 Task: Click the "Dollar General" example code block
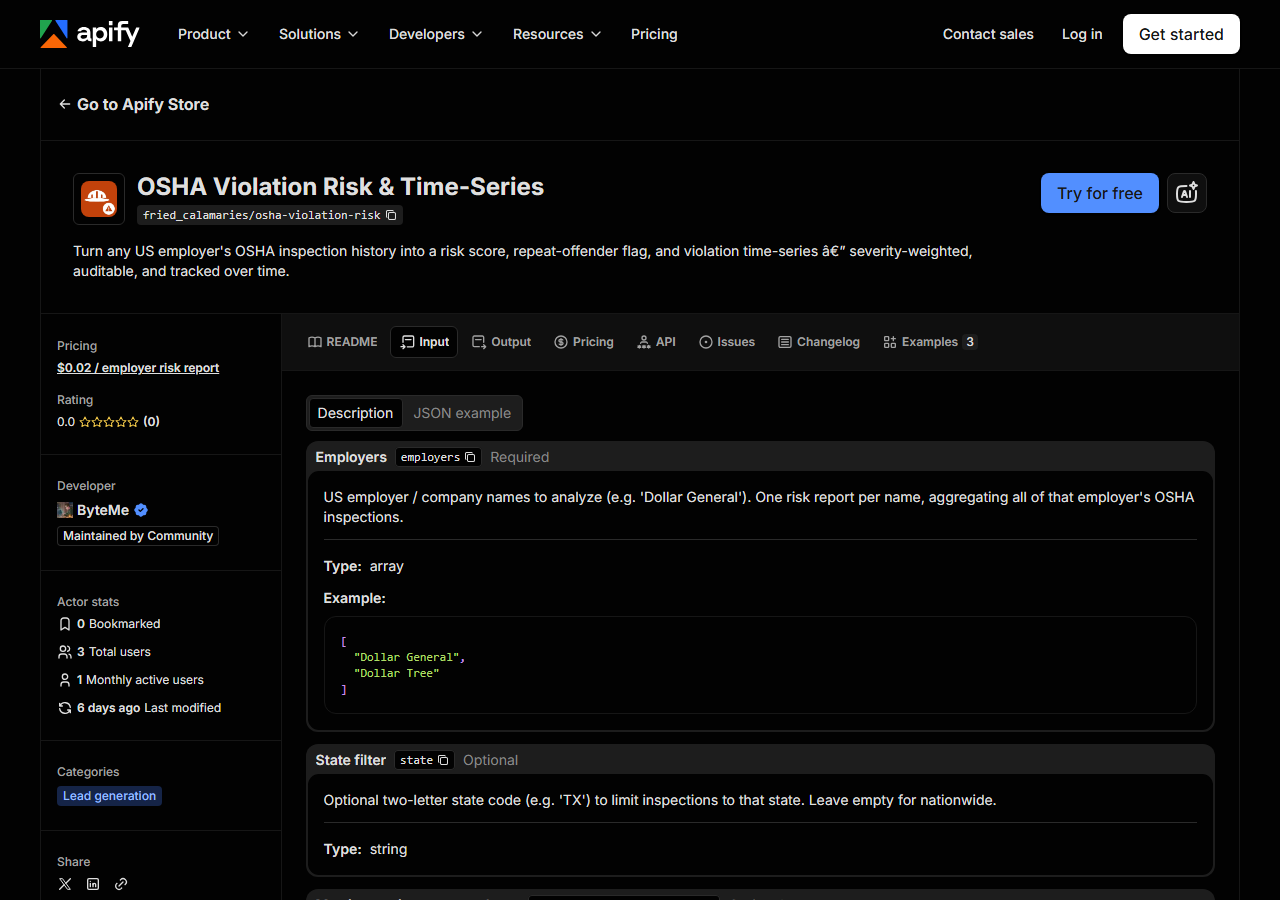760,665
